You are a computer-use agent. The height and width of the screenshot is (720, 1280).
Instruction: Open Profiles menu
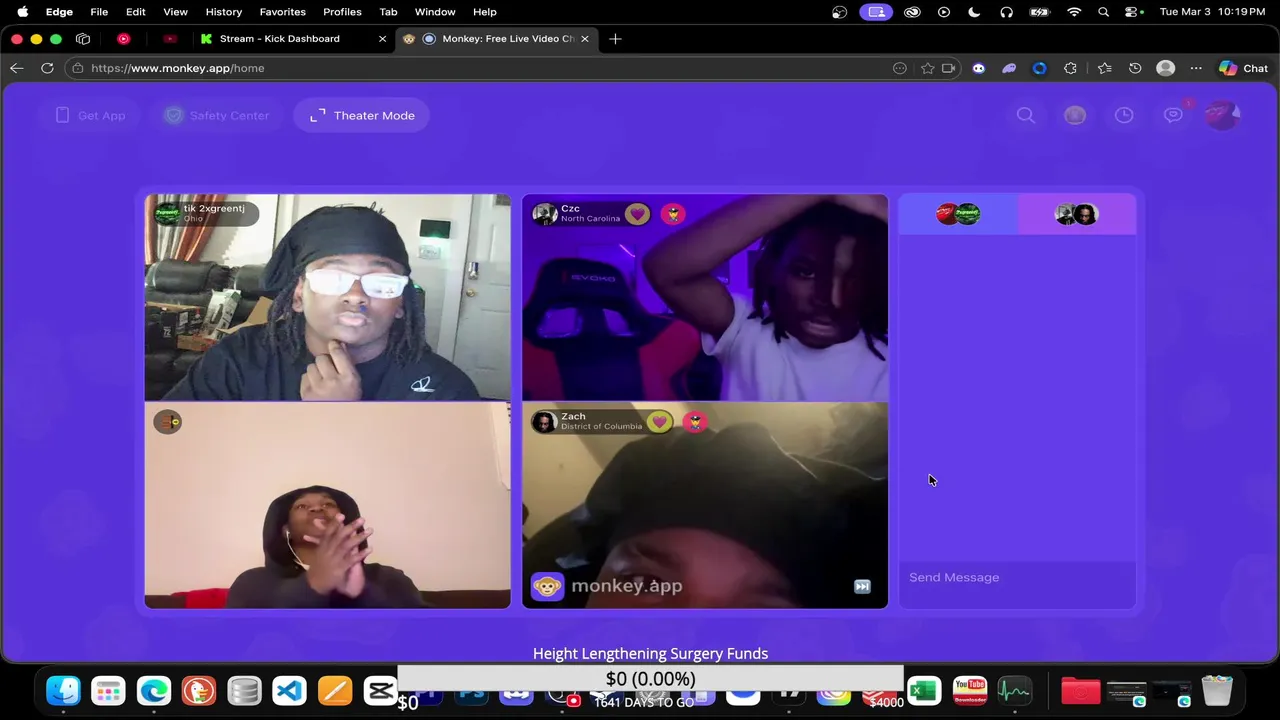coord(342,12)
